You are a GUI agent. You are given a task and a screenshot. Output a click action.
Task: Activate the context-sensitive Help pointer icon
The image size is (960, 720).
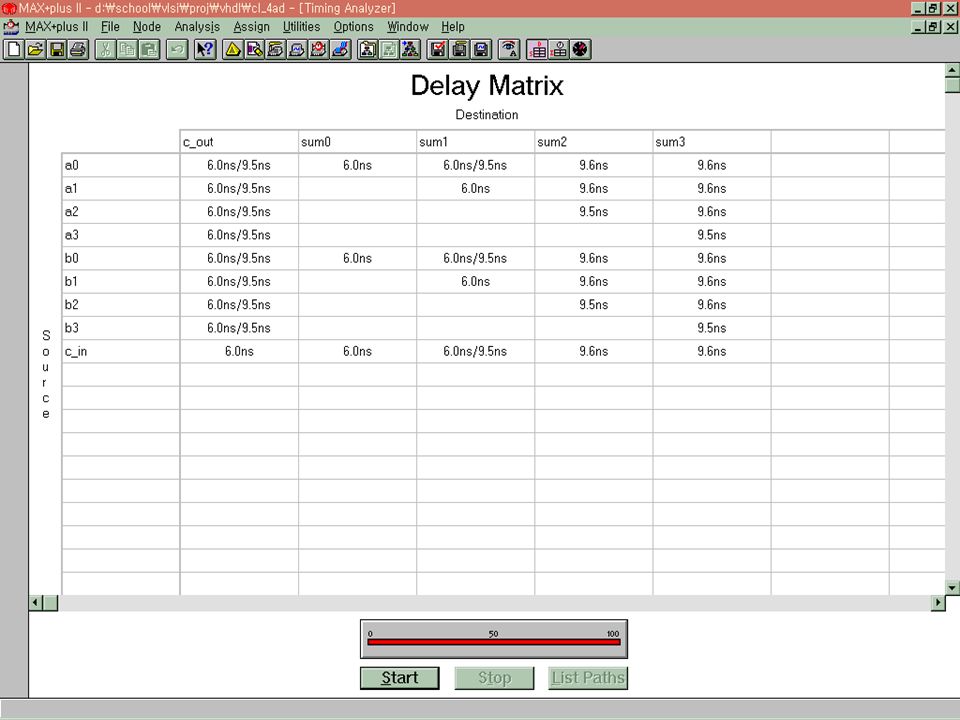tap(205, 50)
